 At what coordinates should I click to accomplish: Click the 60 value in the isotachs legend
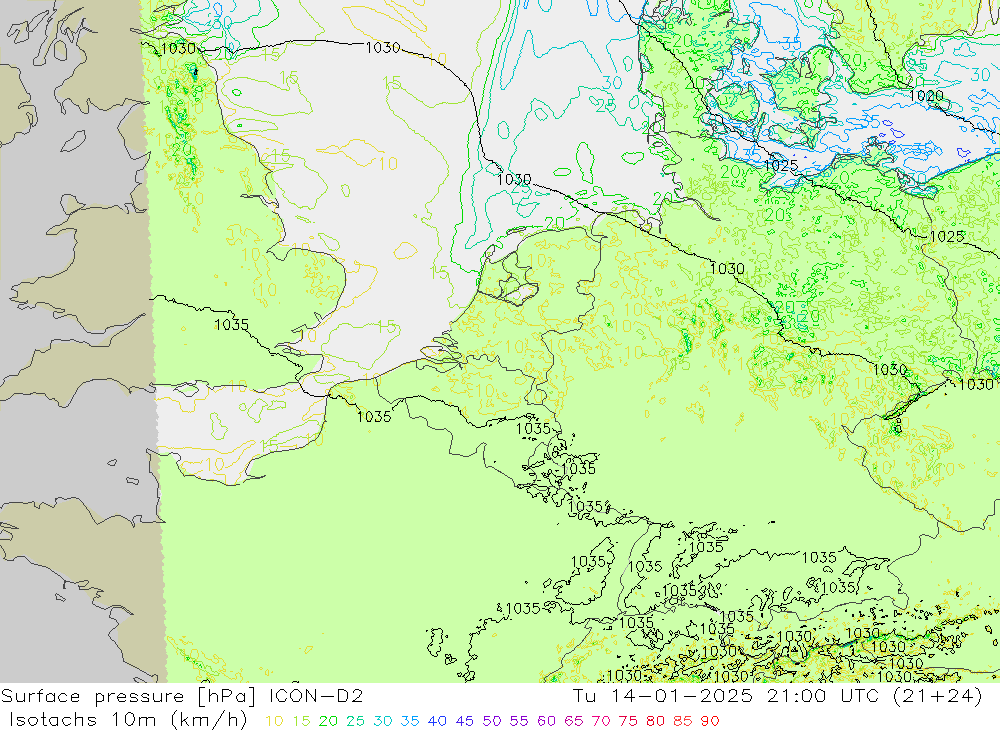coord(546,721)
